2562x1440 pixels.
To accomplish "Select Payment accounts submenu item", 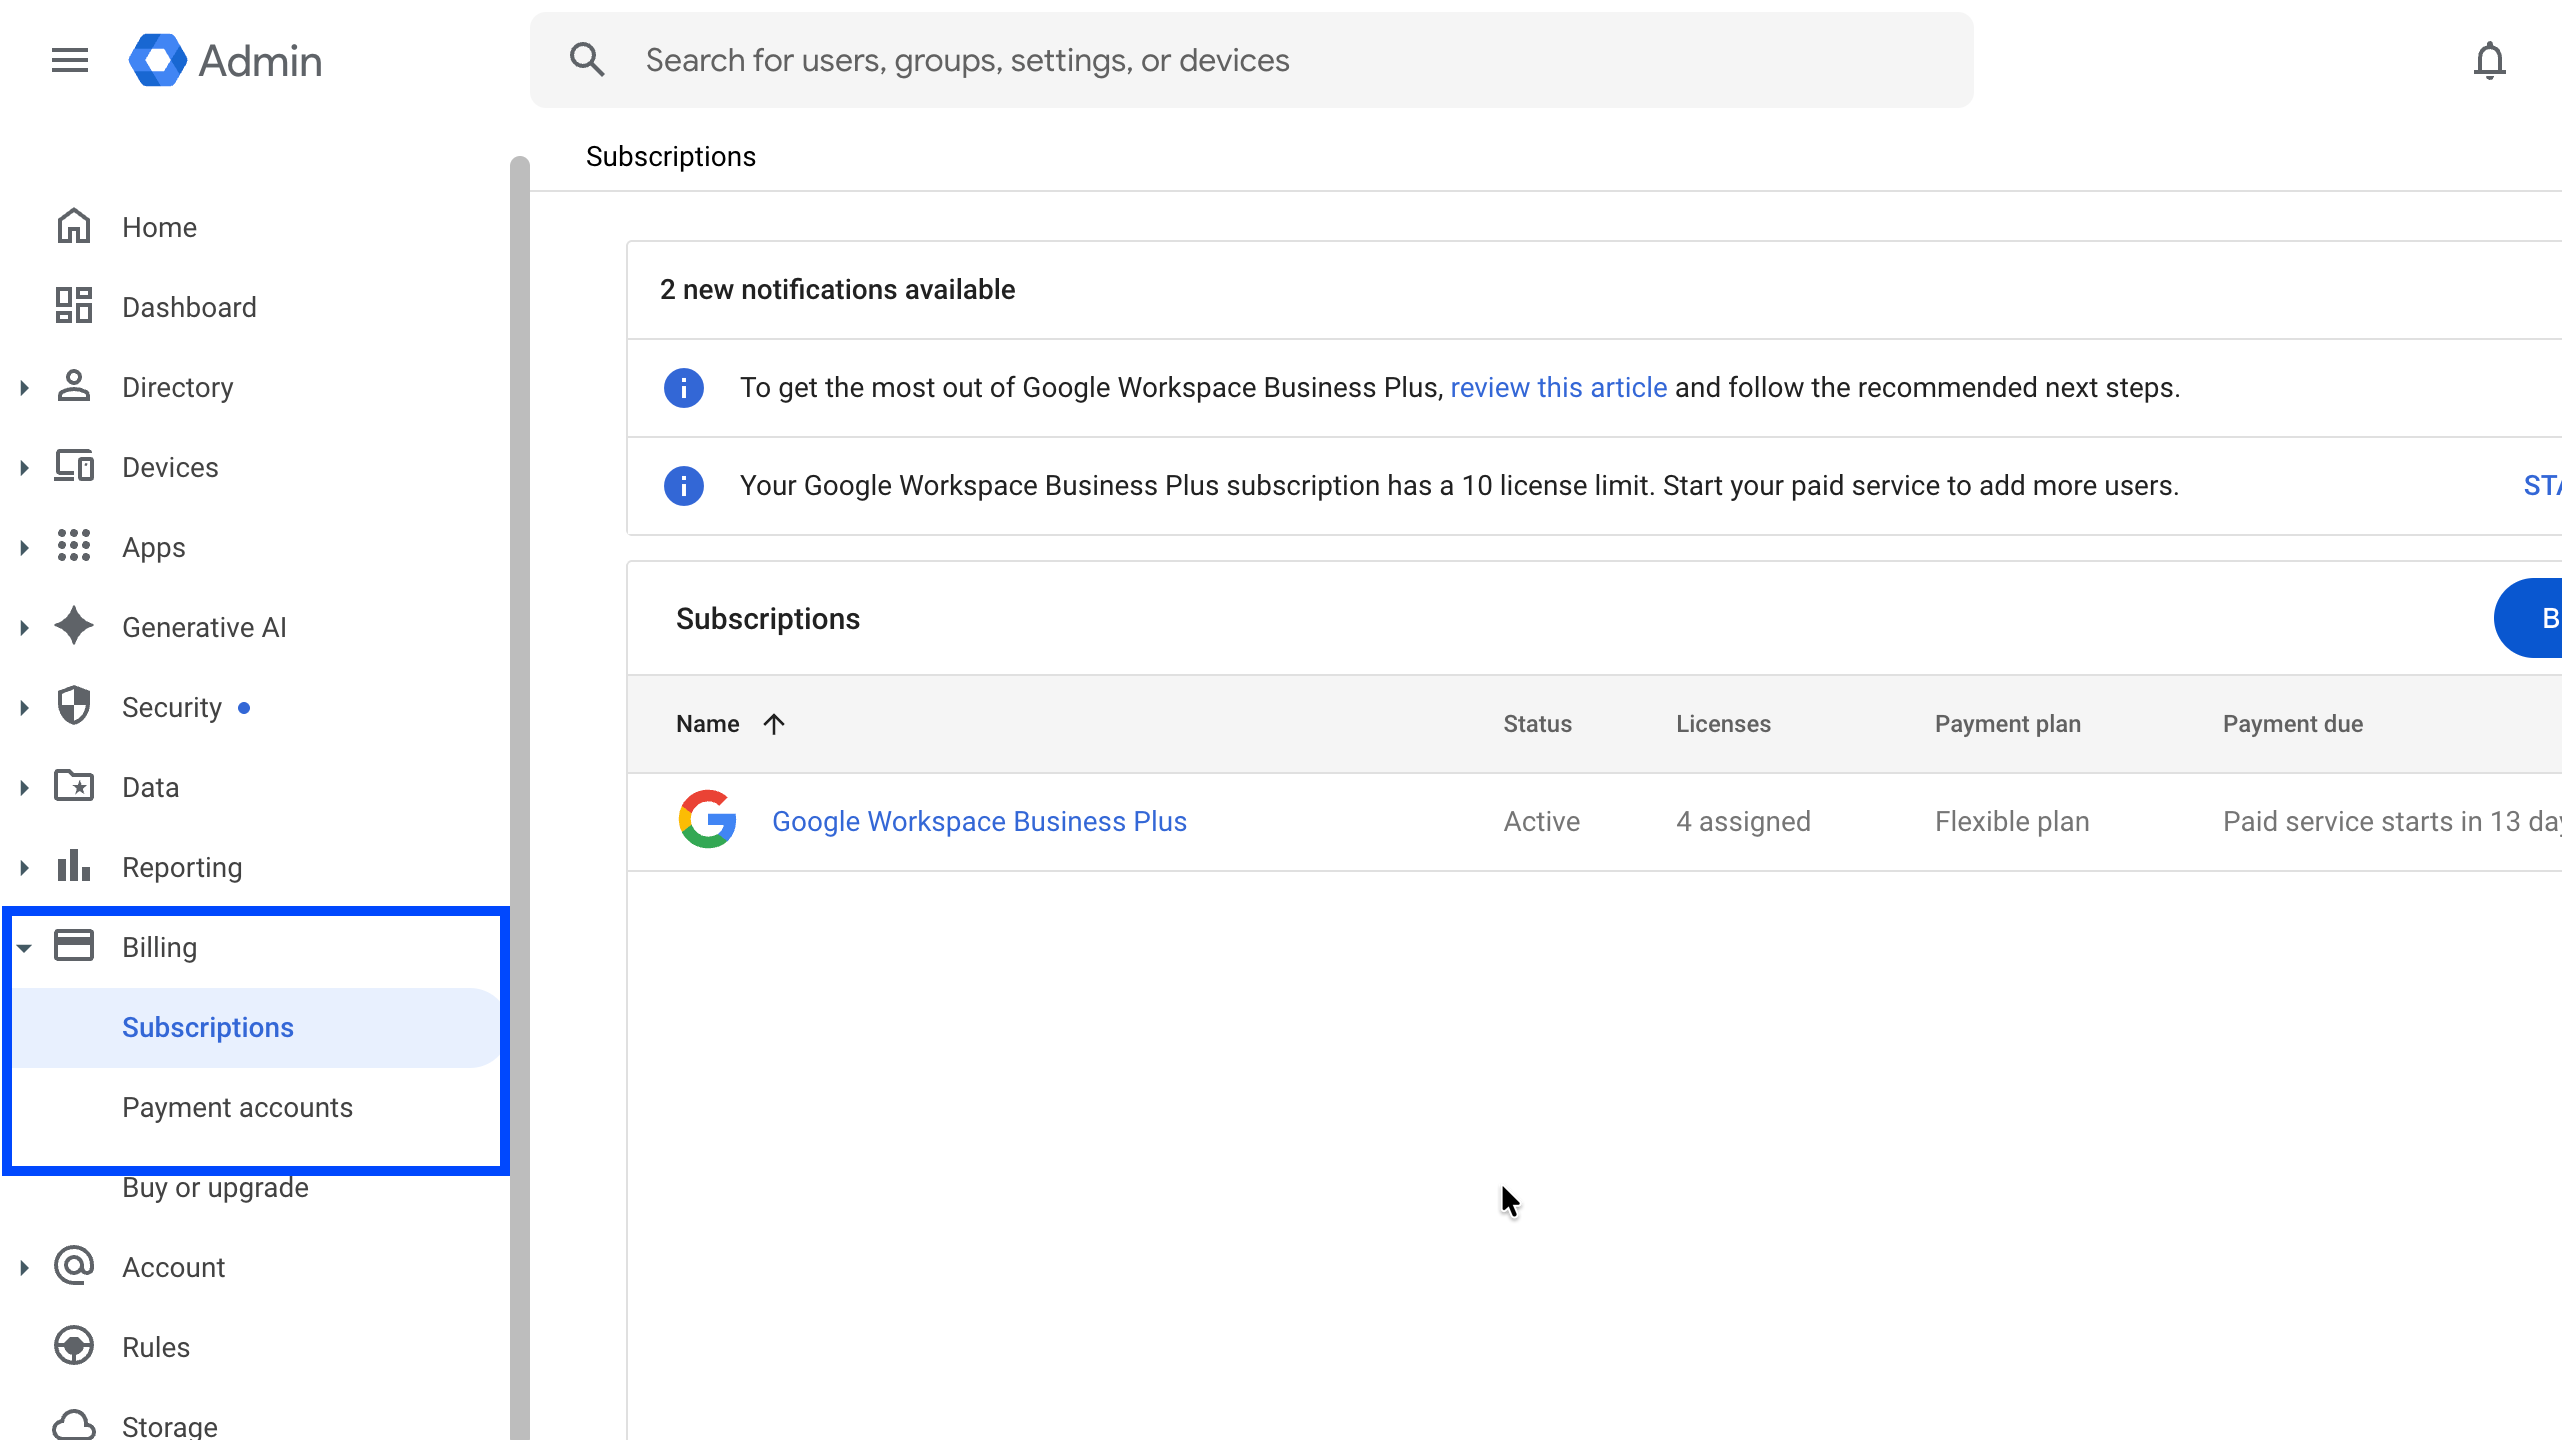I will point(237,1107).
